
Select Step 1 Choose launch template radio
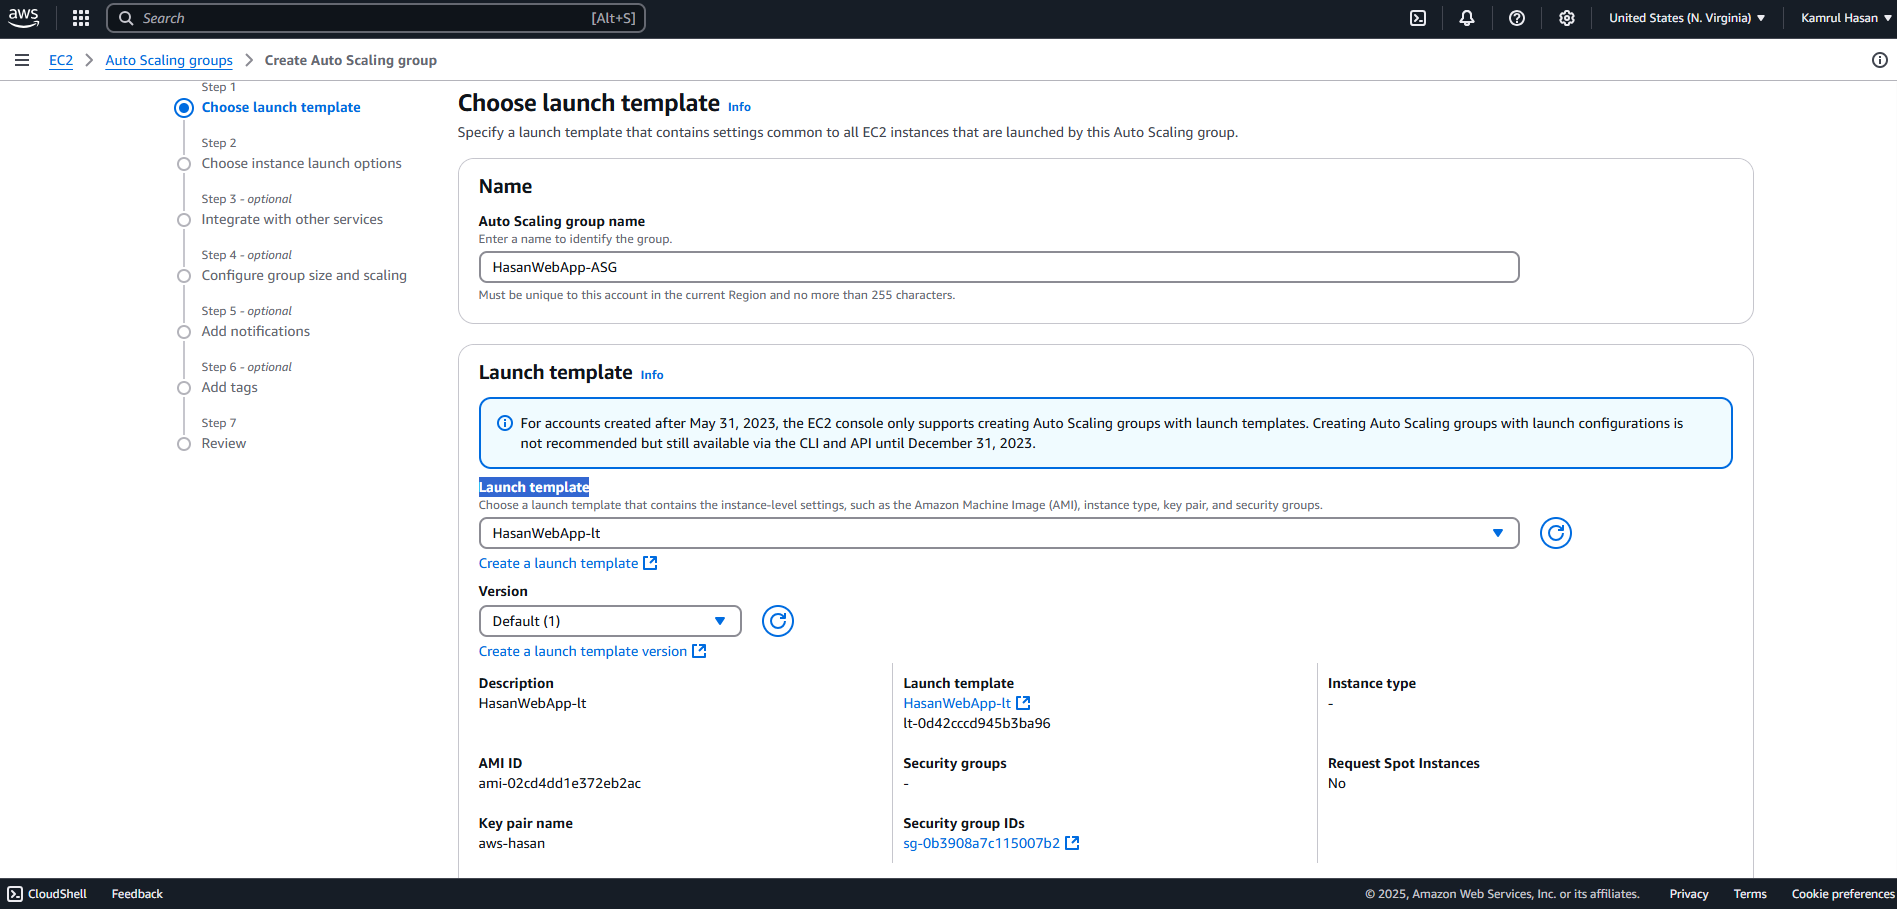[x=184, y=108]
